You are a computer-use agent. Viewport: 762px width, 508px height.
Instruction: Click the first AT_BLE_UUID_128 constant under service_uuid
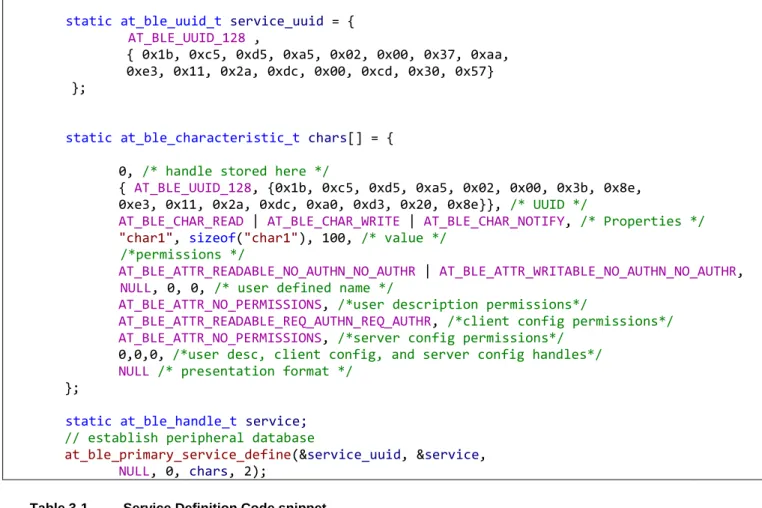point(187,38)
